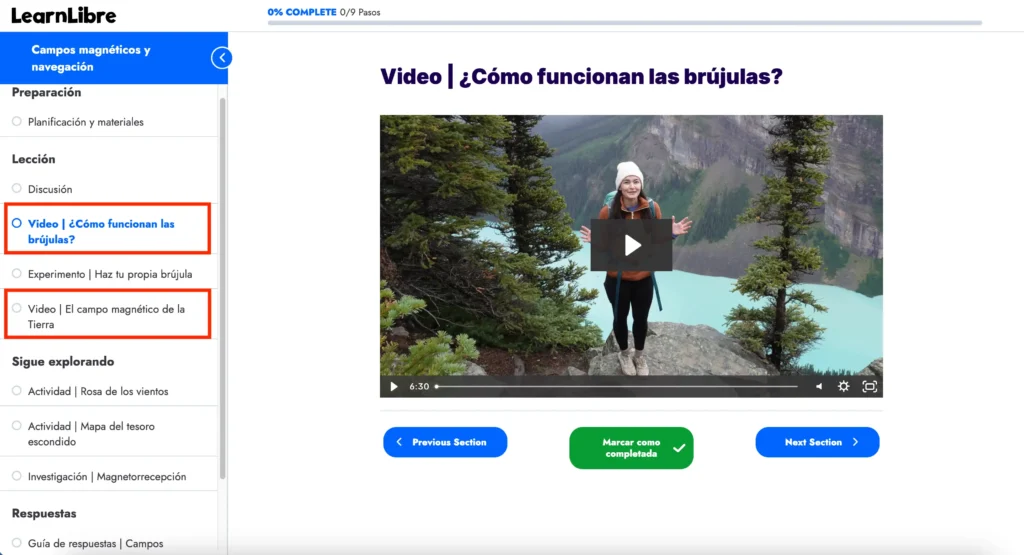Select Video ¿Cómo funcionan las brújulas? item
This screenshot has height=555, width=1024.
pyautogui.click(x=101, y=232)
